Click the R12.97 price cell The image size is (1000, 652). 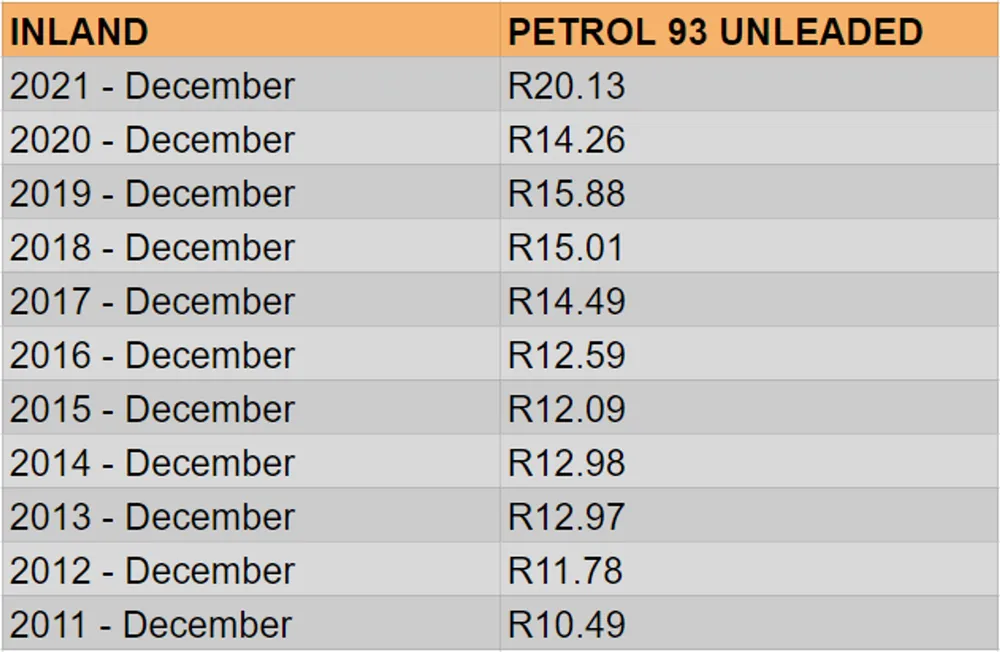749,516
